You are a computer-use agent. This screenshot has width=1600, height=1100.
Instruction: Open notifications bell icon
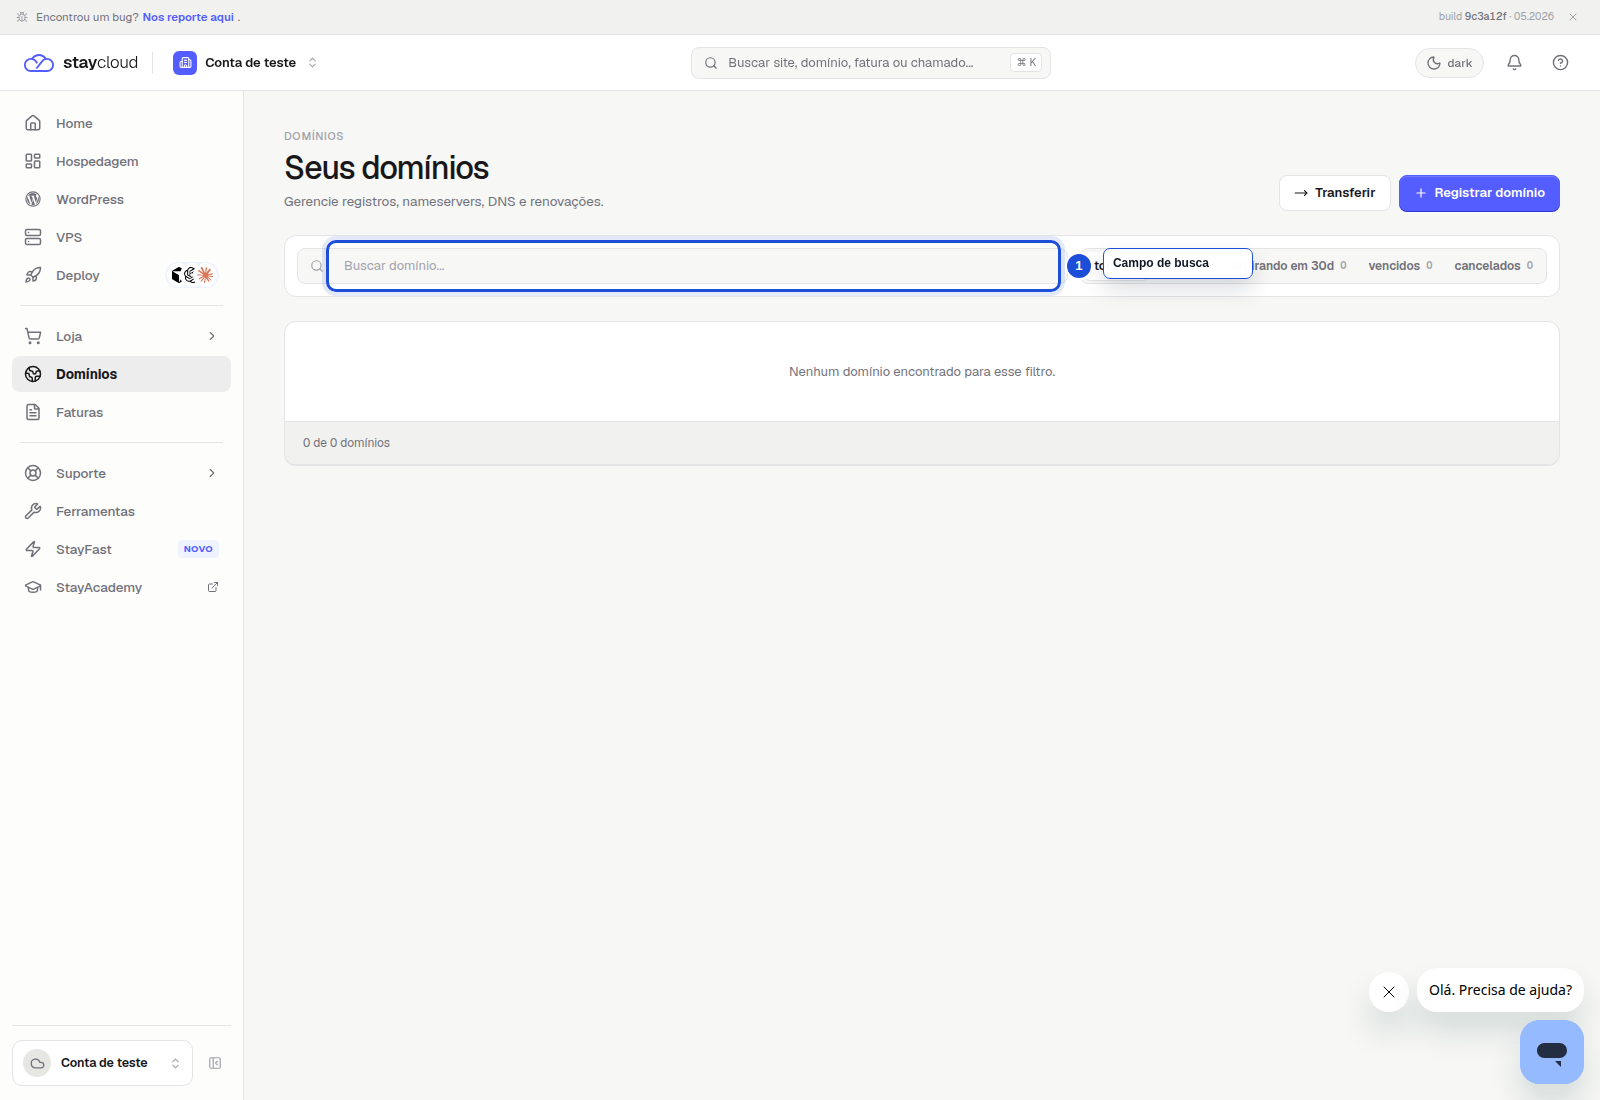click(x=1514, y=62)
